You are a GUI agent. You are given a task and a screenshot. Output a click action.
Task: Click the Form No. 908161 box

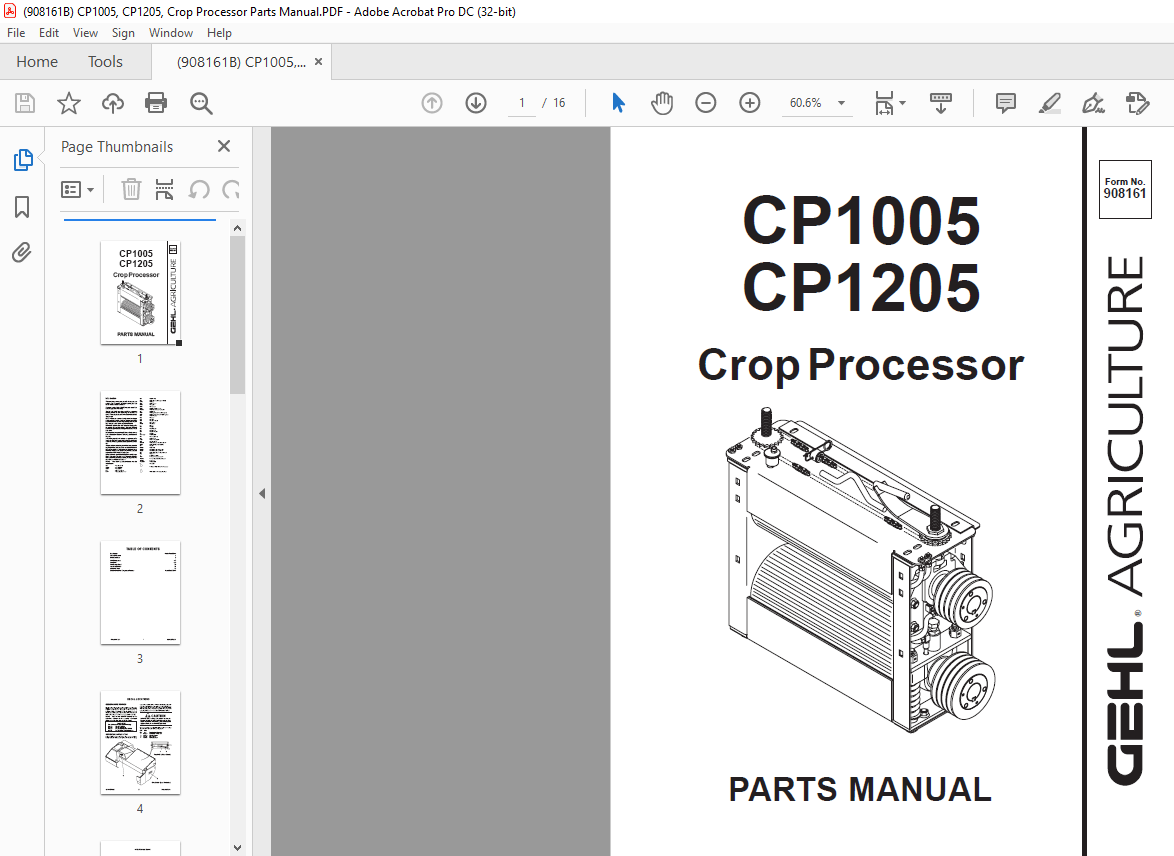tap(1125, 189)
